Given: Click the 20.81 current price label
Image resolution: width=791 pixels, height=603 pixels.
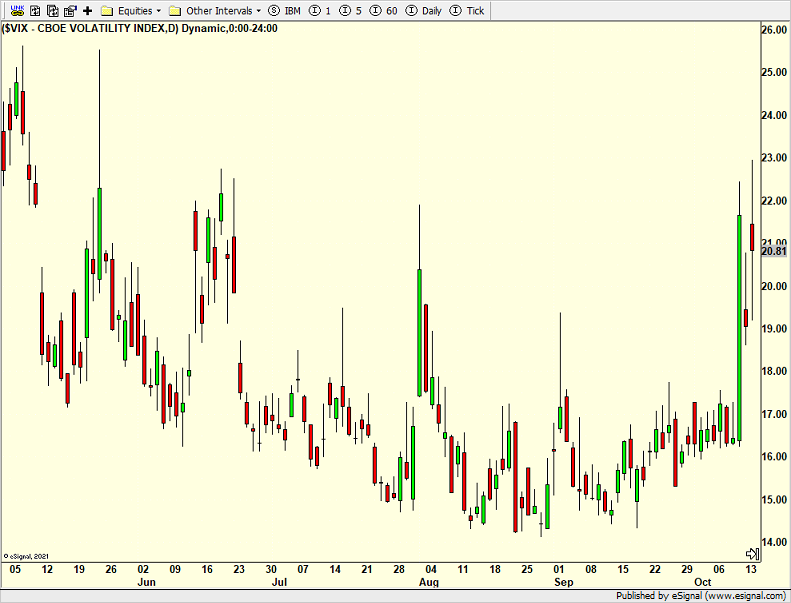Looking at the screenshot, I should (x=774, y=251).
